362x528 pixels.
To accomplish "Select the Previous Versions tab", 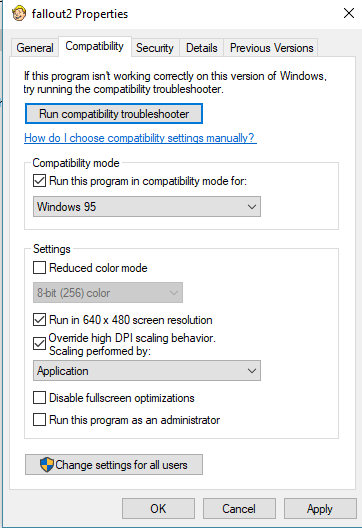I will coord(271,48).
